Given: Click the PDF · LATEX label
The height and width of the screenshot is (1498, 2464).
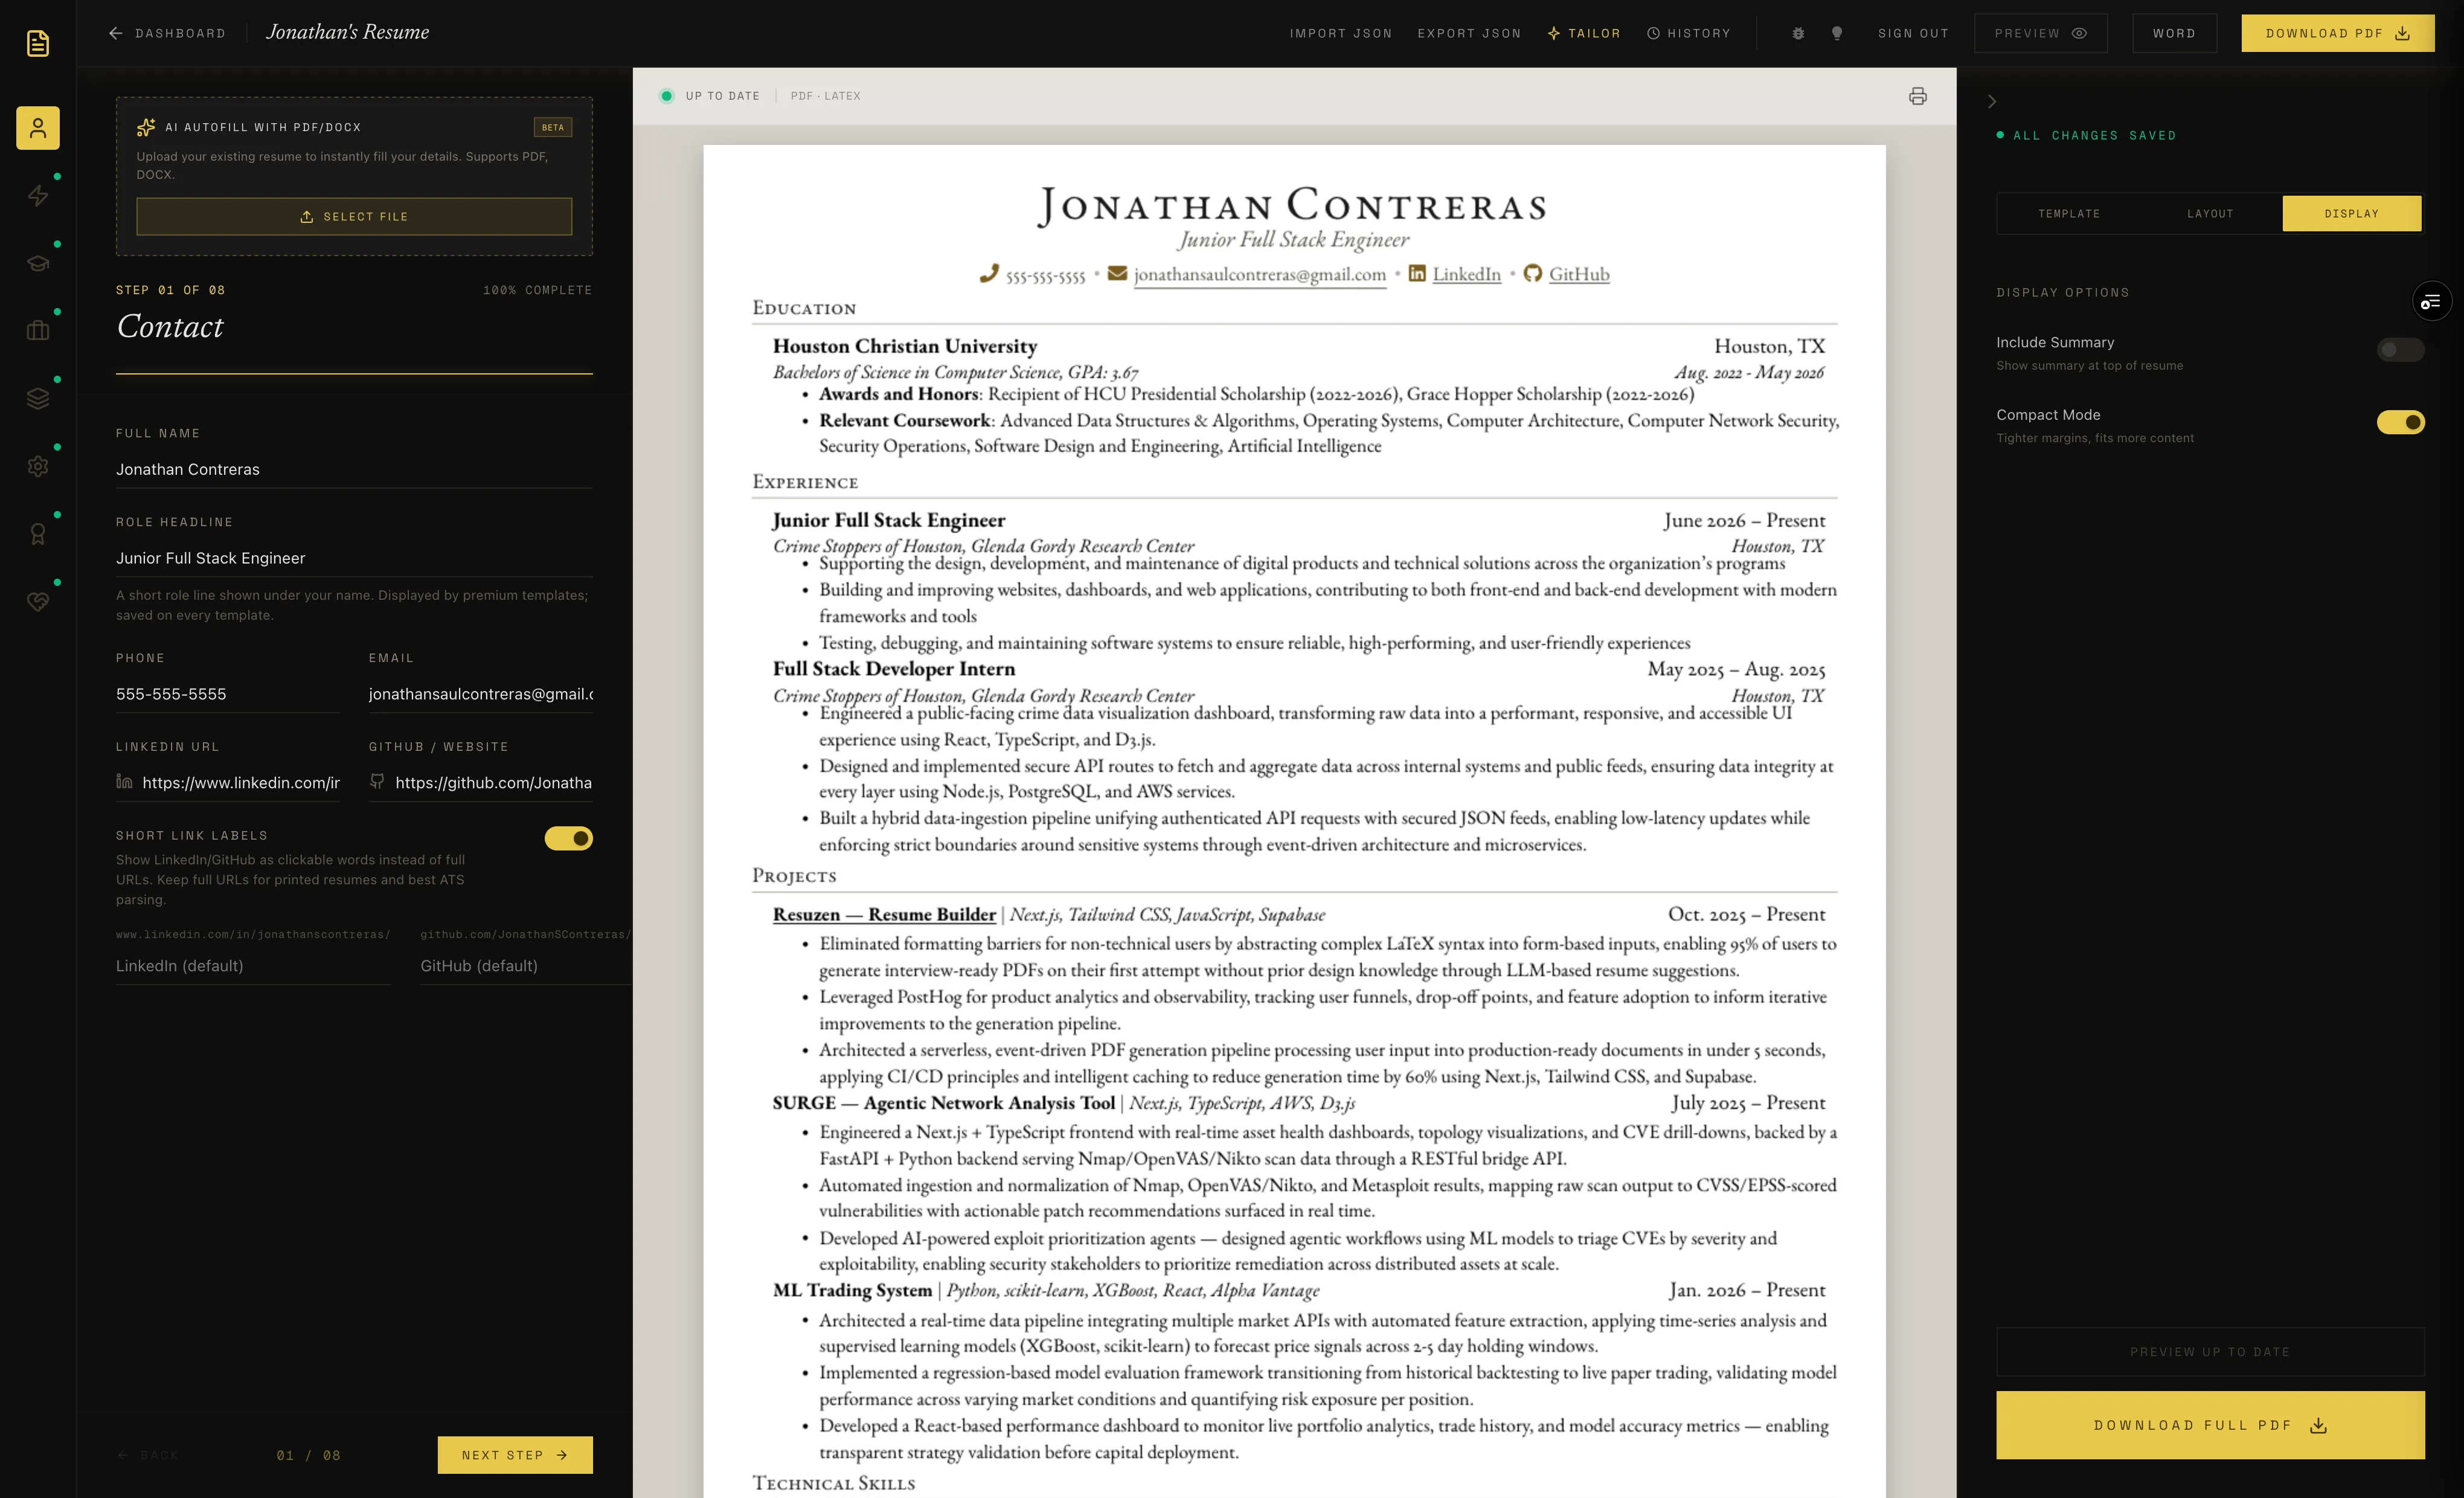Looking at the screenshot, I should pos(825,96).
